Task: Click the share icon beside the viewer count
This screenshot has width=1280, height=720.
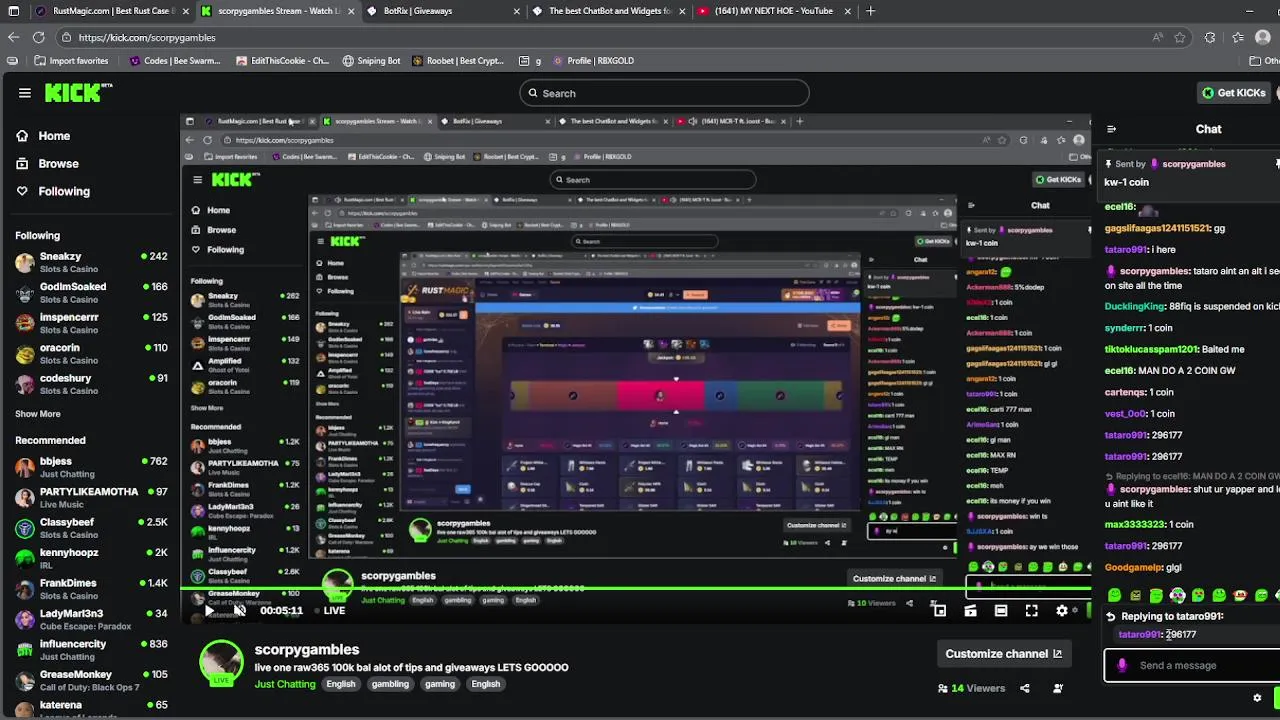Action: [1024, 688]
